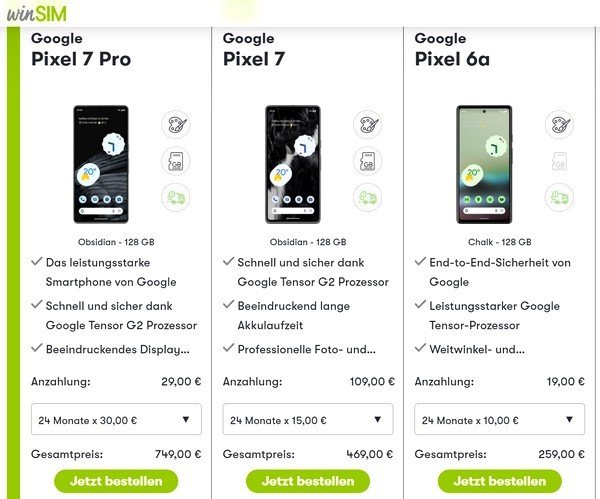The width and height of the screenshot is (600, 499).
Task: Select the storage icon for Pixel 7
Action: [367, 161]
